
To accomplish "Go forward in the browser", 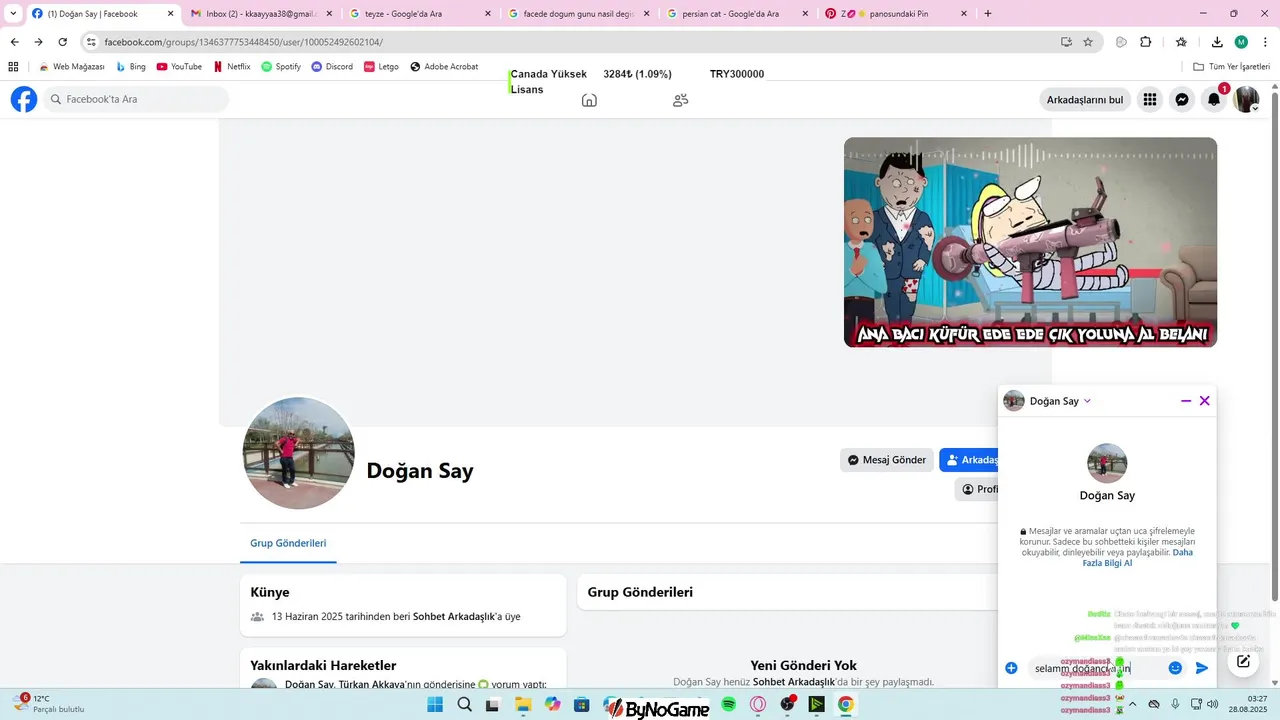I will pos(38,42).
